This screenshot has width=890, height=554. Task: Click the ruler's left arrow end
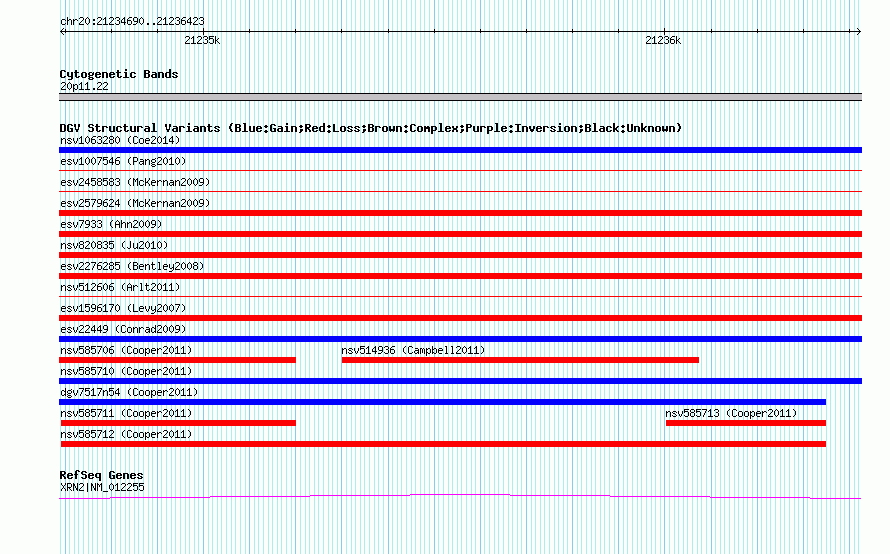63,31
